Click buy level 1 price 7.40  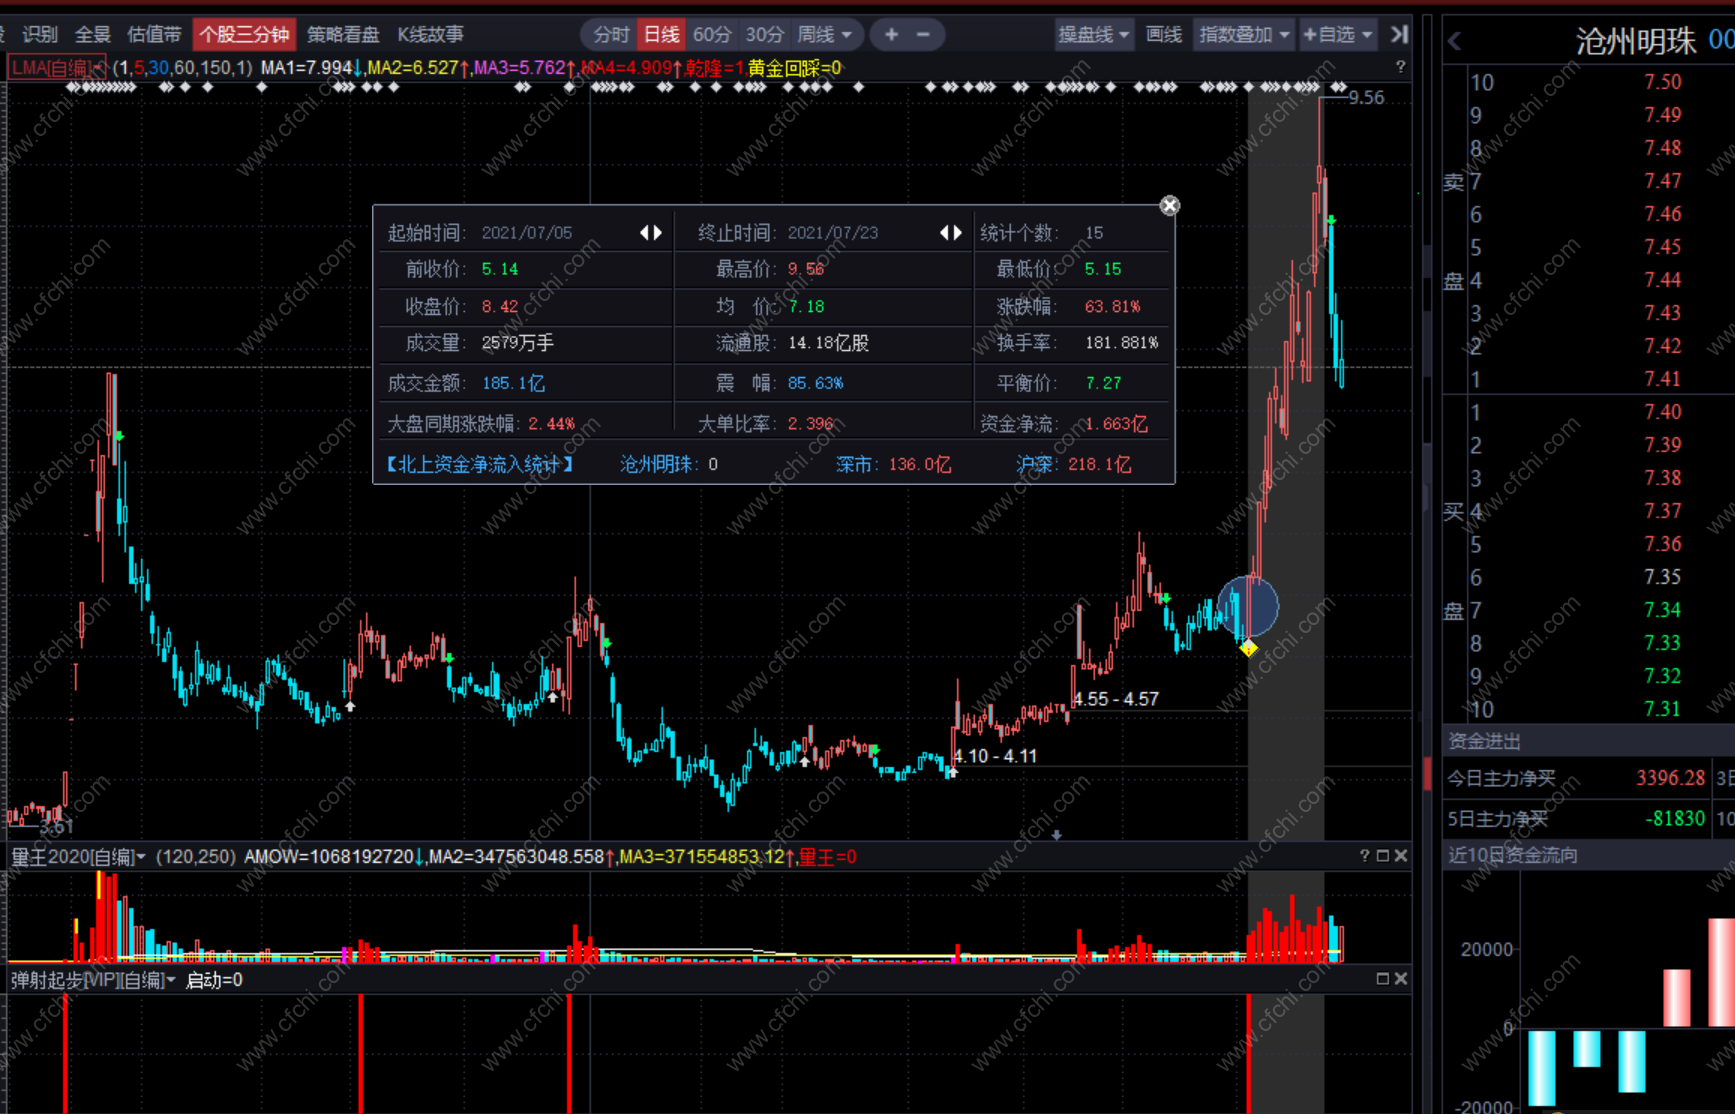click(1663, 412)
